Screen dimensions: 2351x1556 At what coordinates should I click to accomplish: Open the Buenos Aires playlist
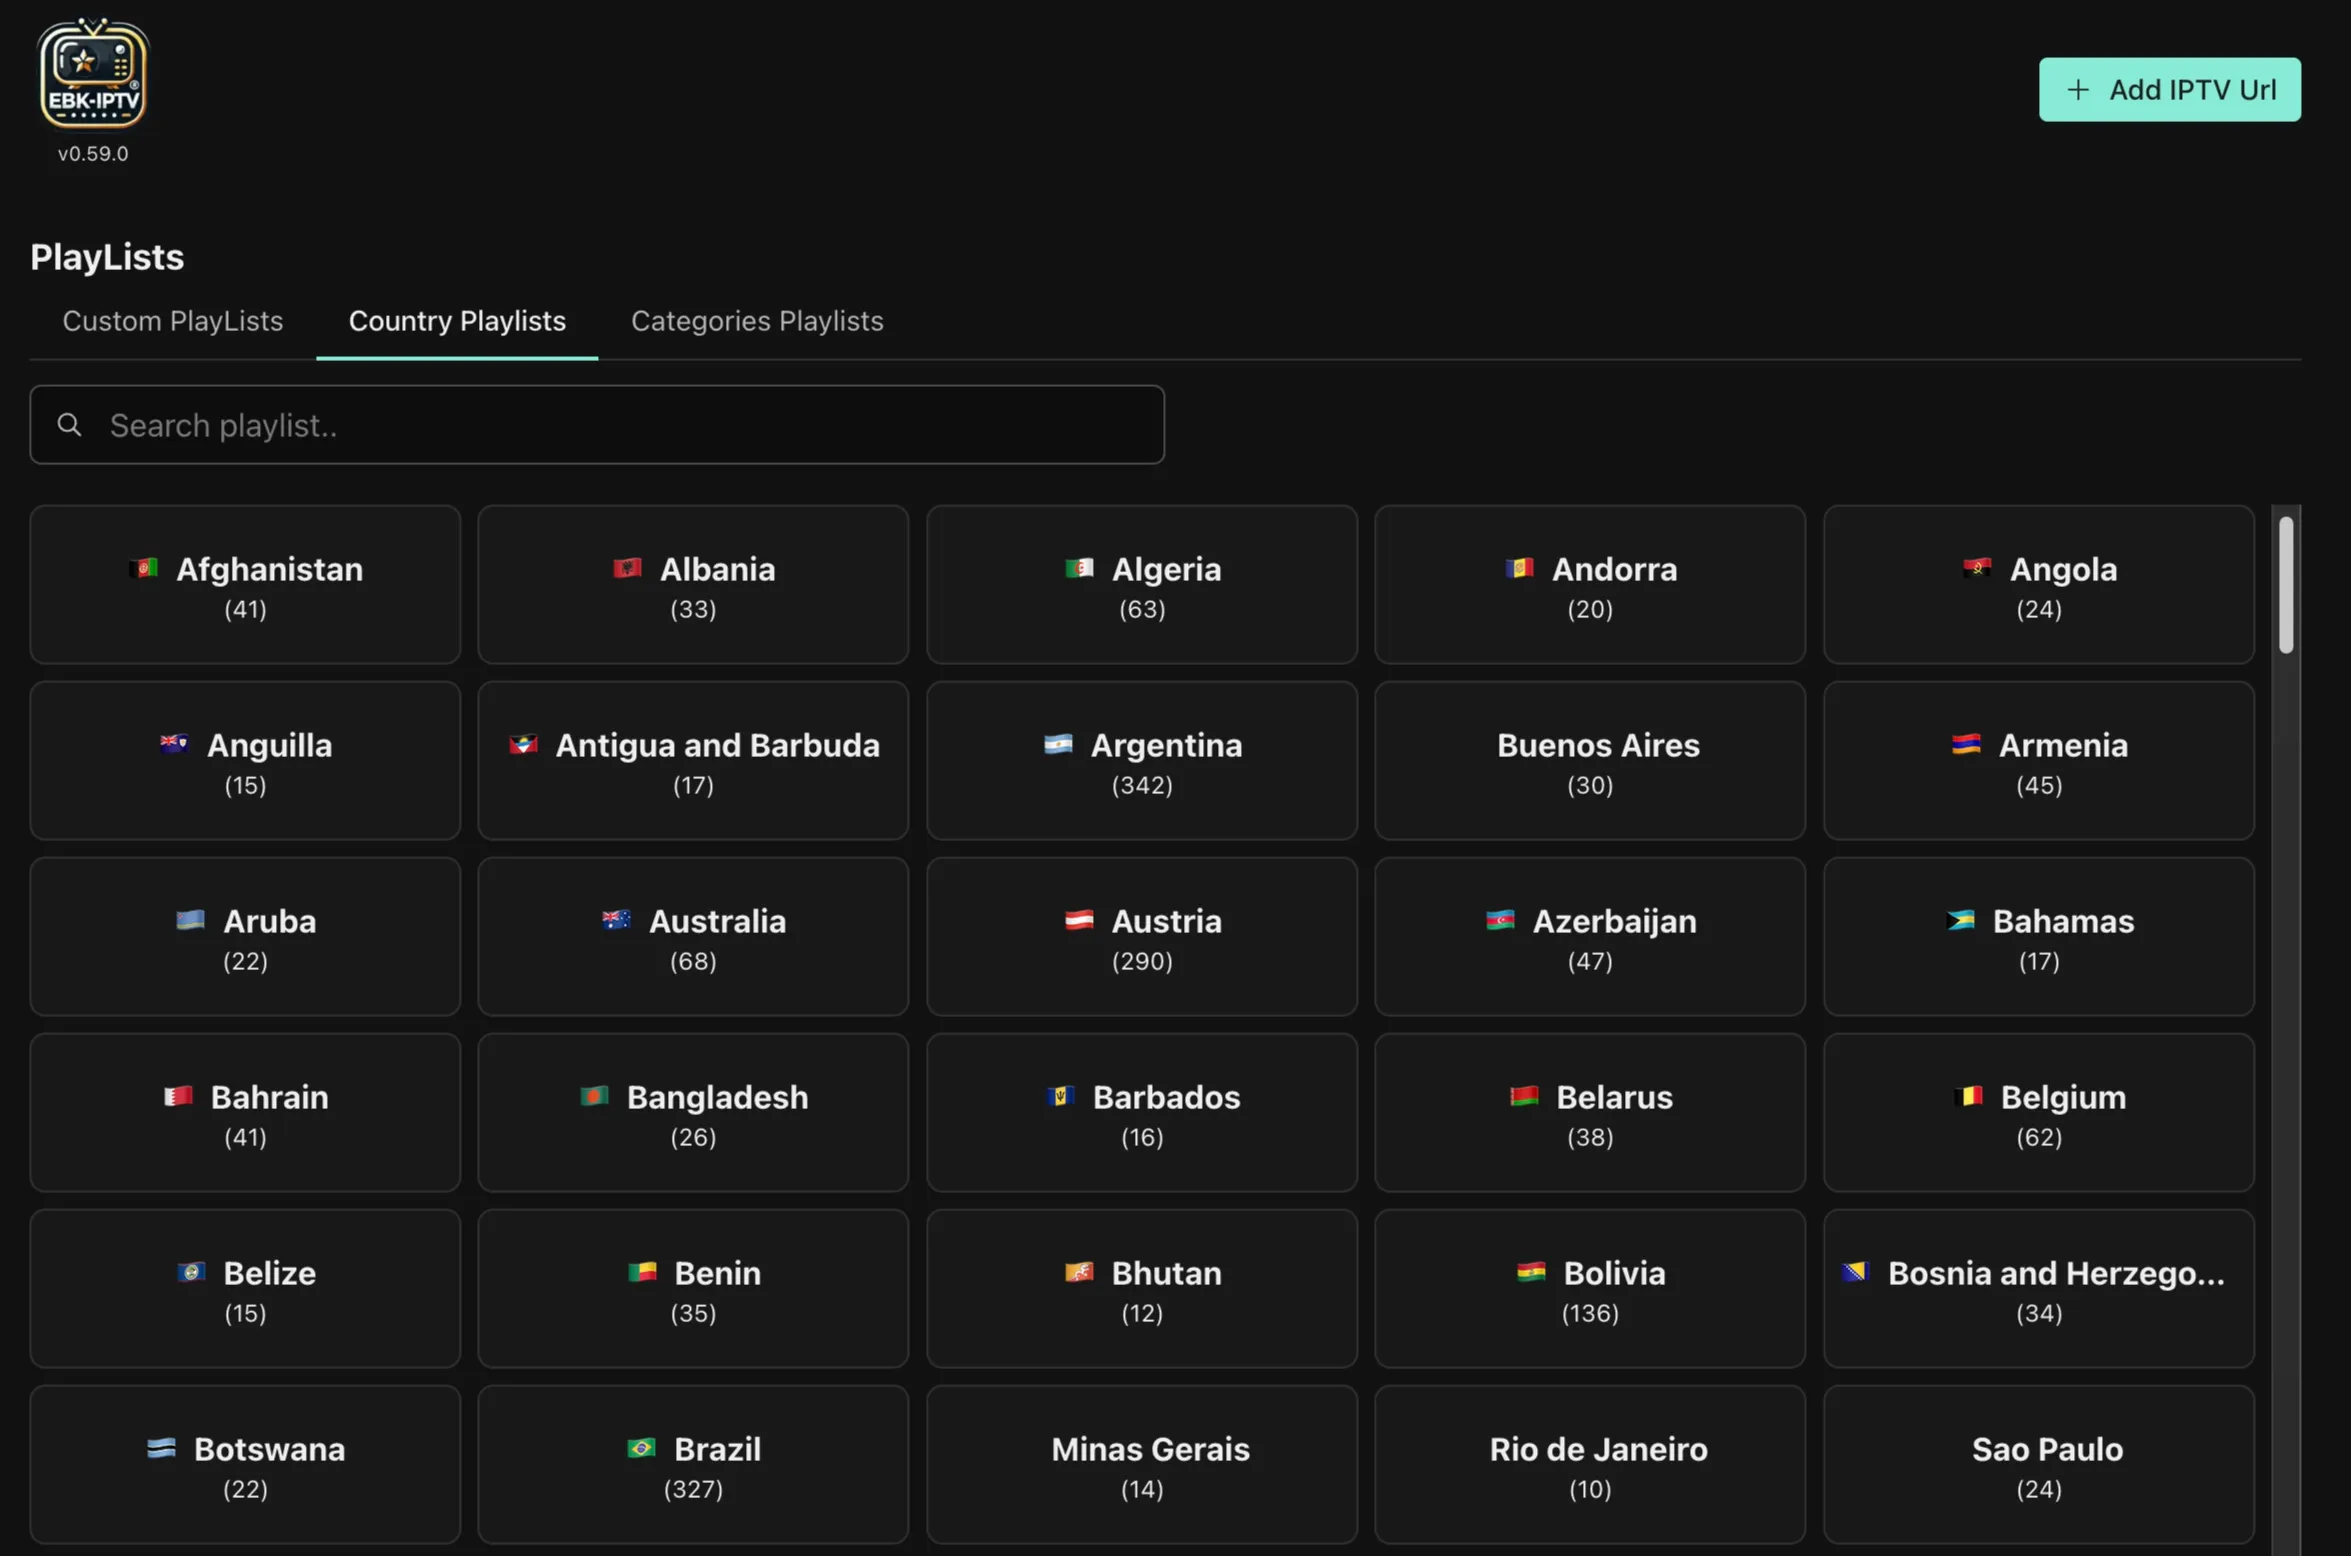pyautogui.click(x=1590, y=761)
